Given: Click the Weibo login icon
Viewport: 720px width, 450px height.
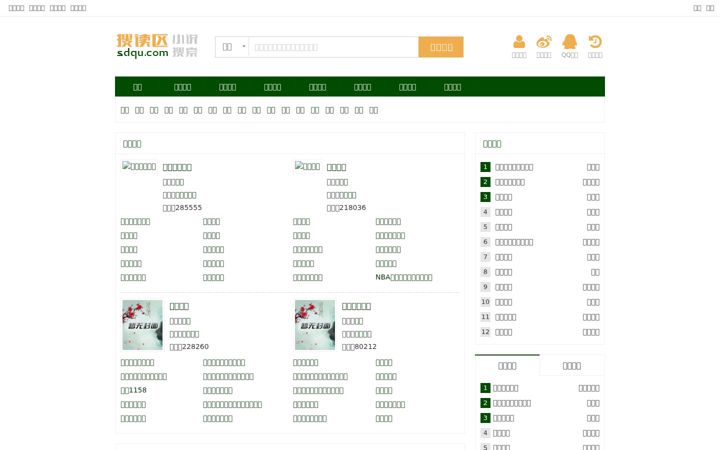Looking at the screenshot, I should 544,42.
